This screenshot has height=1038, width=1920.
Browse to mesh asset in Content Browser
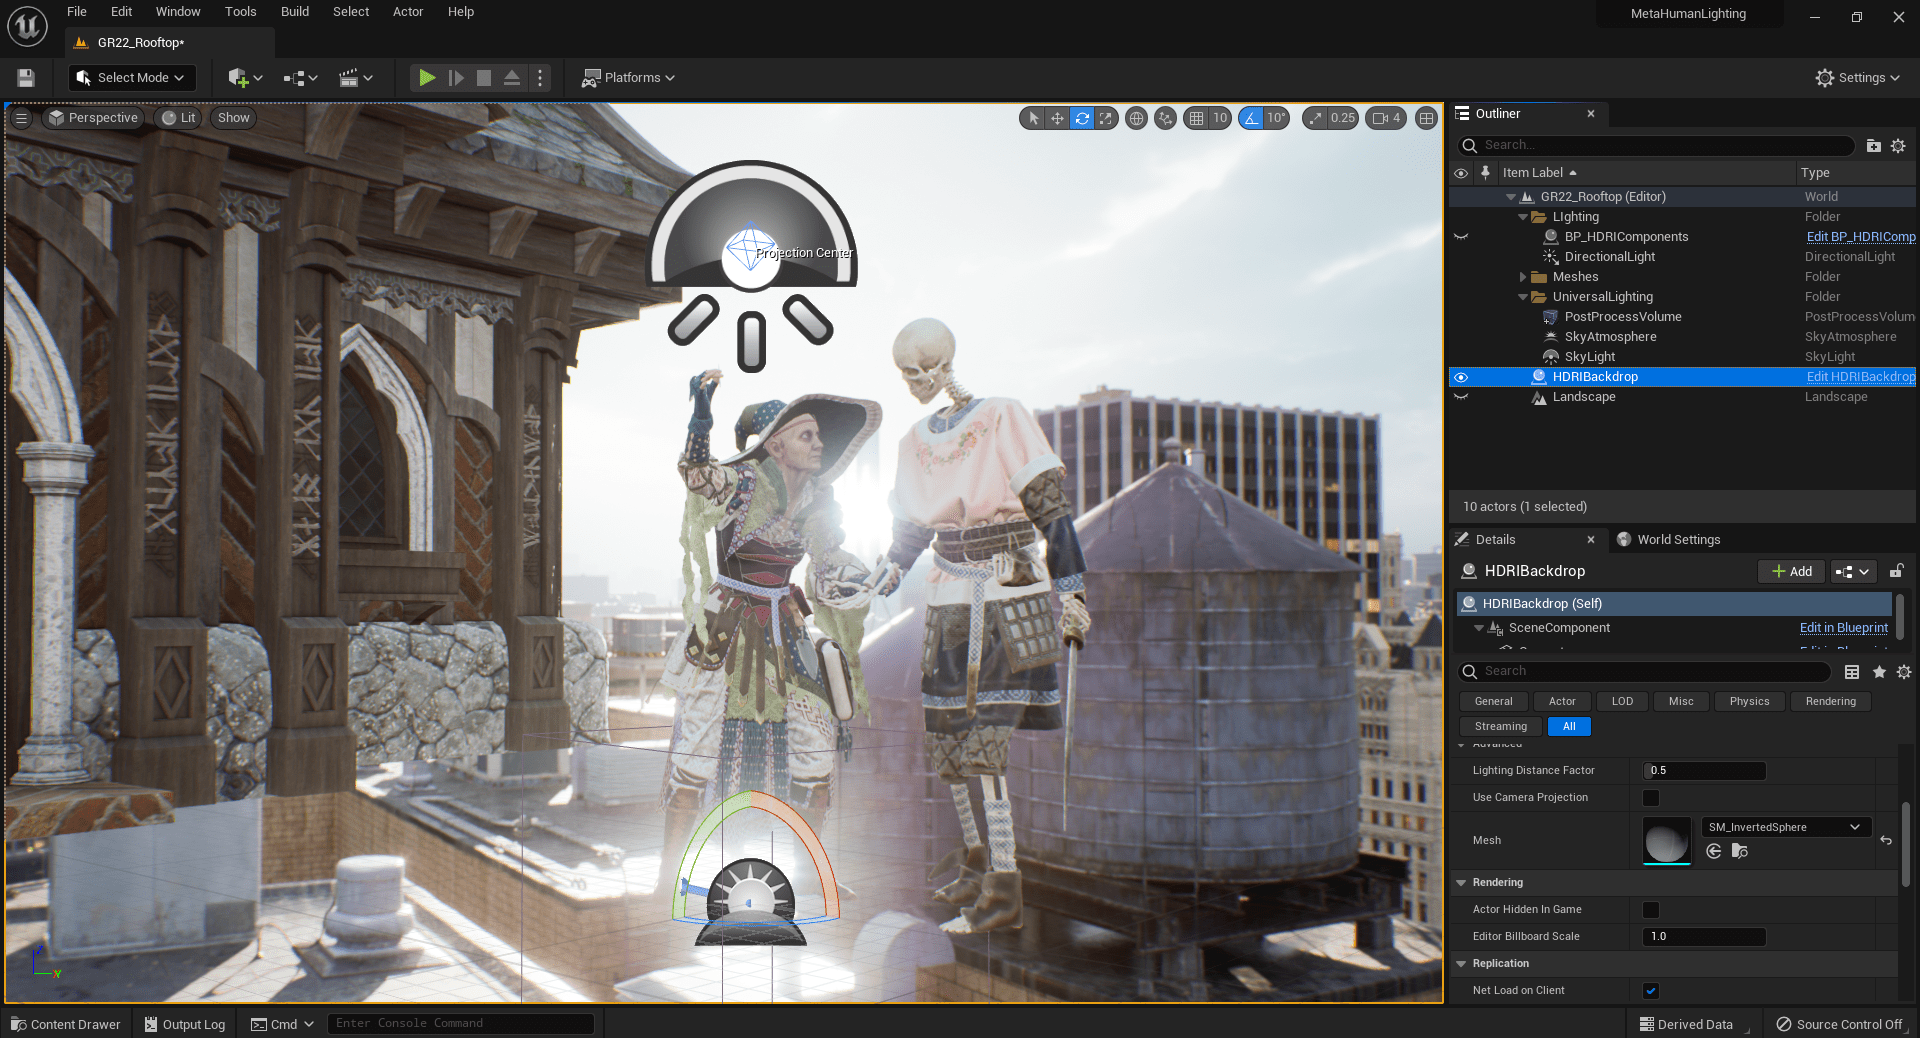pyautogui.click(x=1739, y=851)
